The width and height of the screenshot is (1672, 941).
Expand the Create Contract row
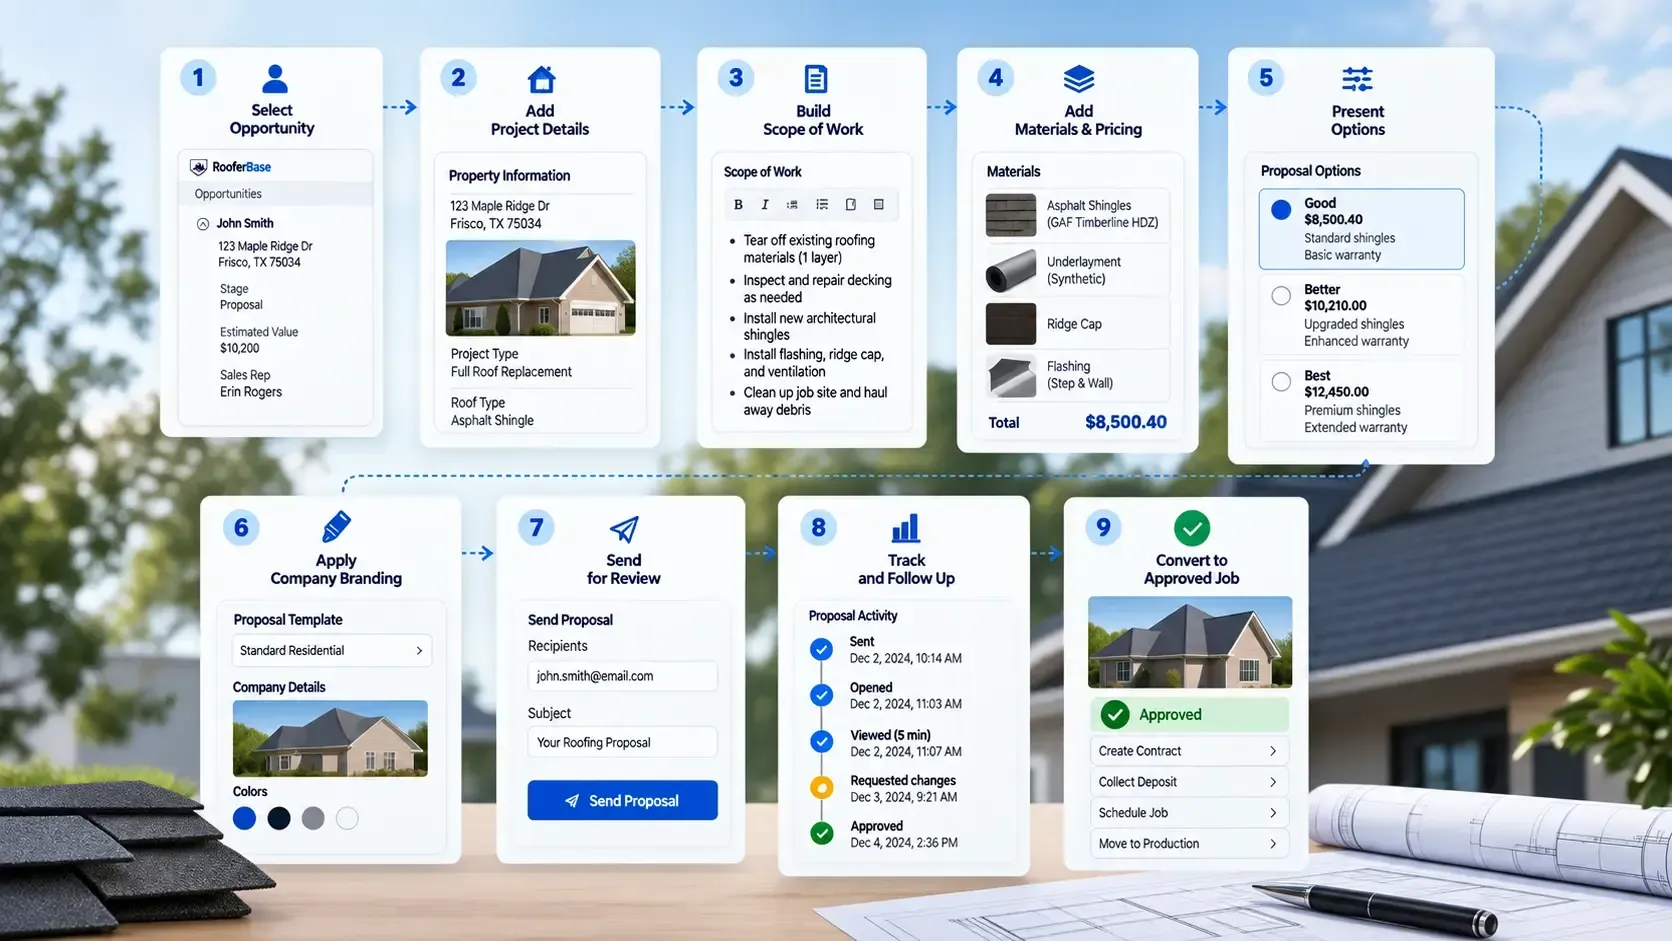pos(1188,751)
